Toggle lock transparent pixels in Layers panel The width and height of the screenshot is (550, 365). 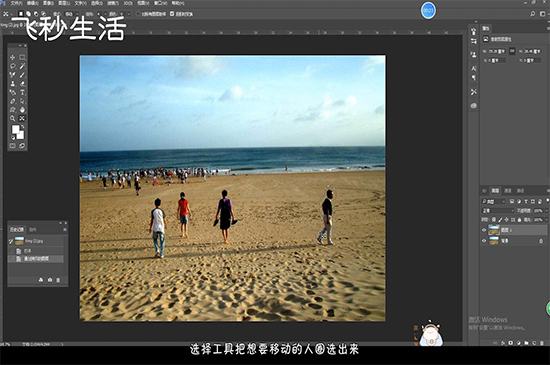[494, 219]
